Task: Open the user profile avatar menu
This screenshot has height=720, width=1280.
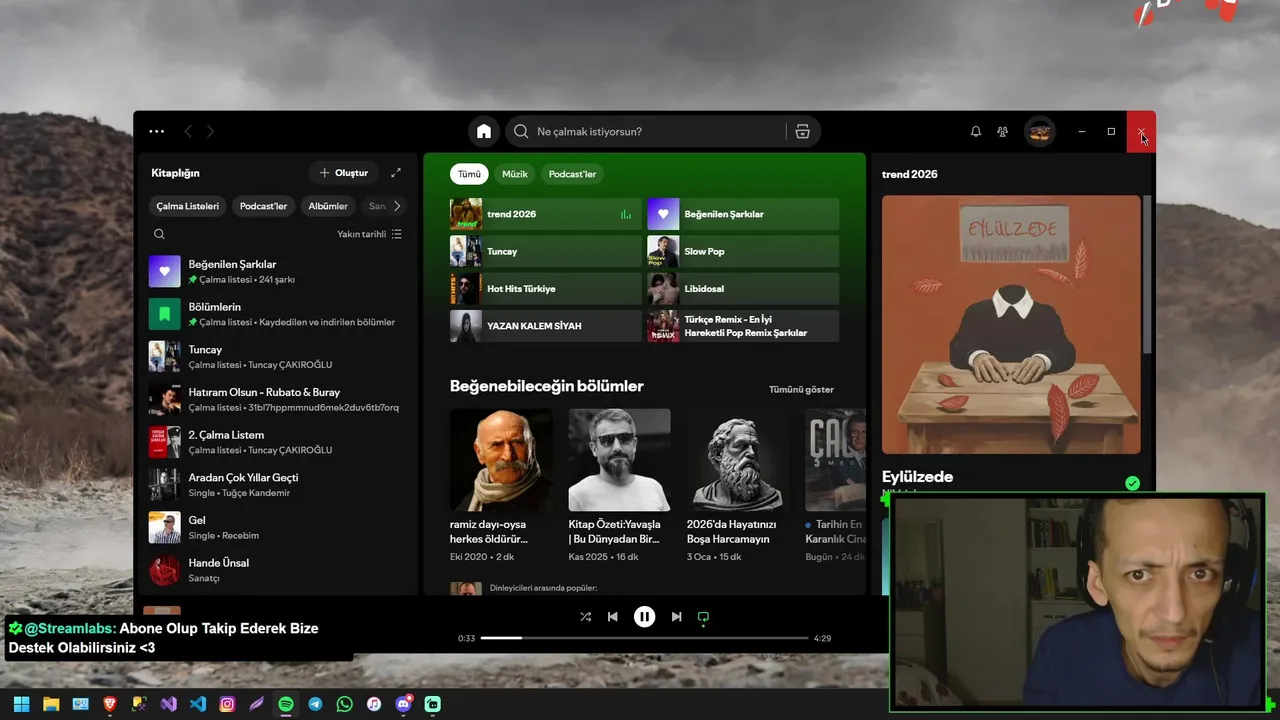Action: (1040, 131)
